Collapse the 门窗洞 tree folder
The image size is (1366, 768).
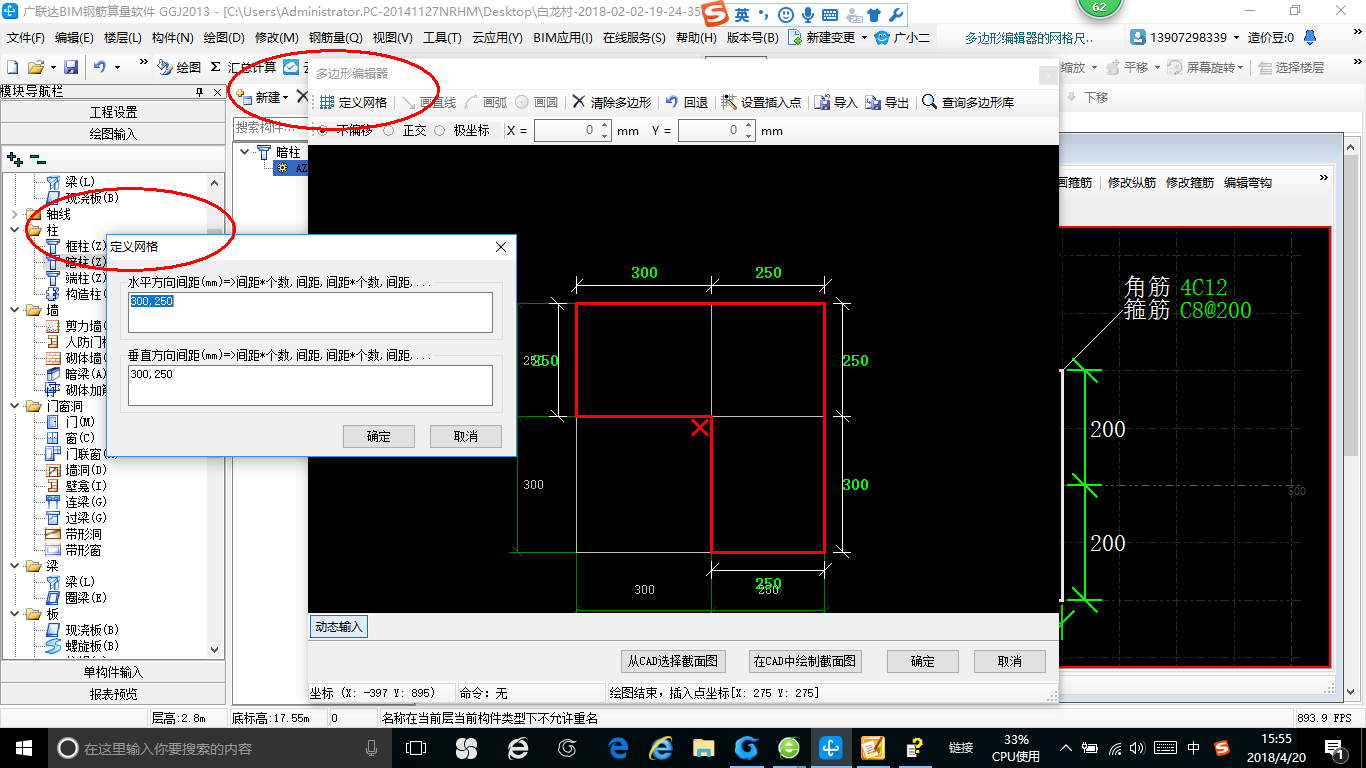click(x=13, y=406)
